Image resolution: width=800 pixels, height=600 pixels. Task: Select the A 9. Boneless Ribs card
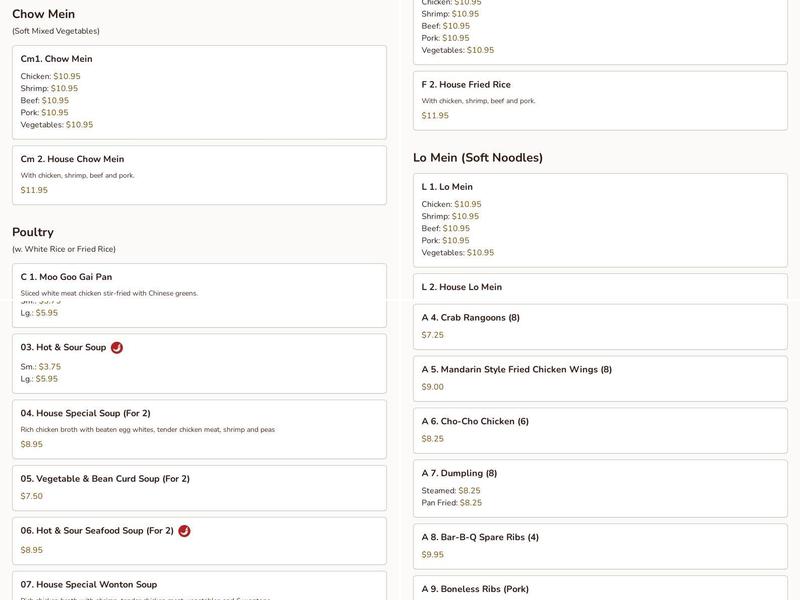click(x=600, y=588)
